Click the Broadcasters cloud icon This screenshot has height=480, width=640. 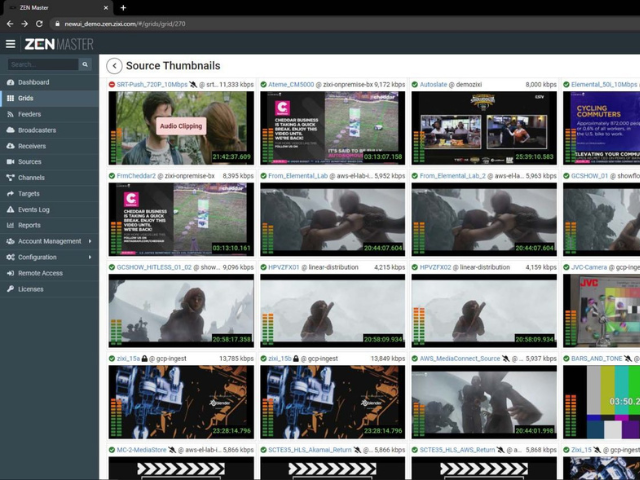click(x=11, y=130)
